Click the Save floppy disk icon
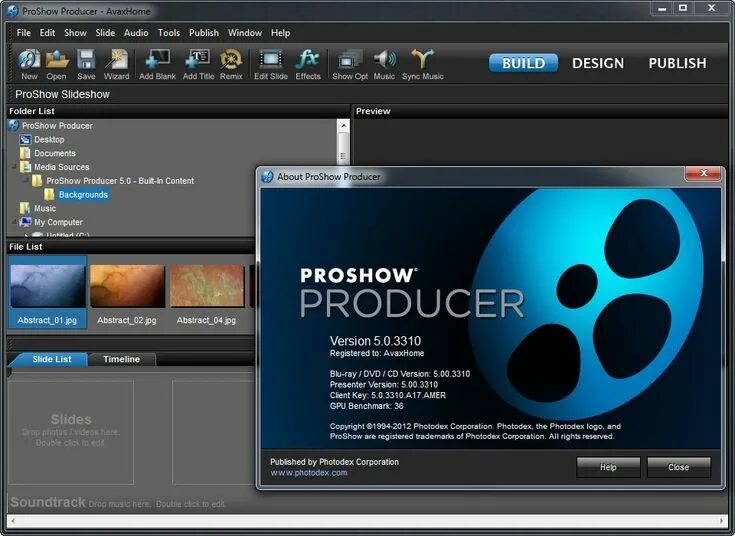Viewport: 735px width, 536px height. (86, 64)
